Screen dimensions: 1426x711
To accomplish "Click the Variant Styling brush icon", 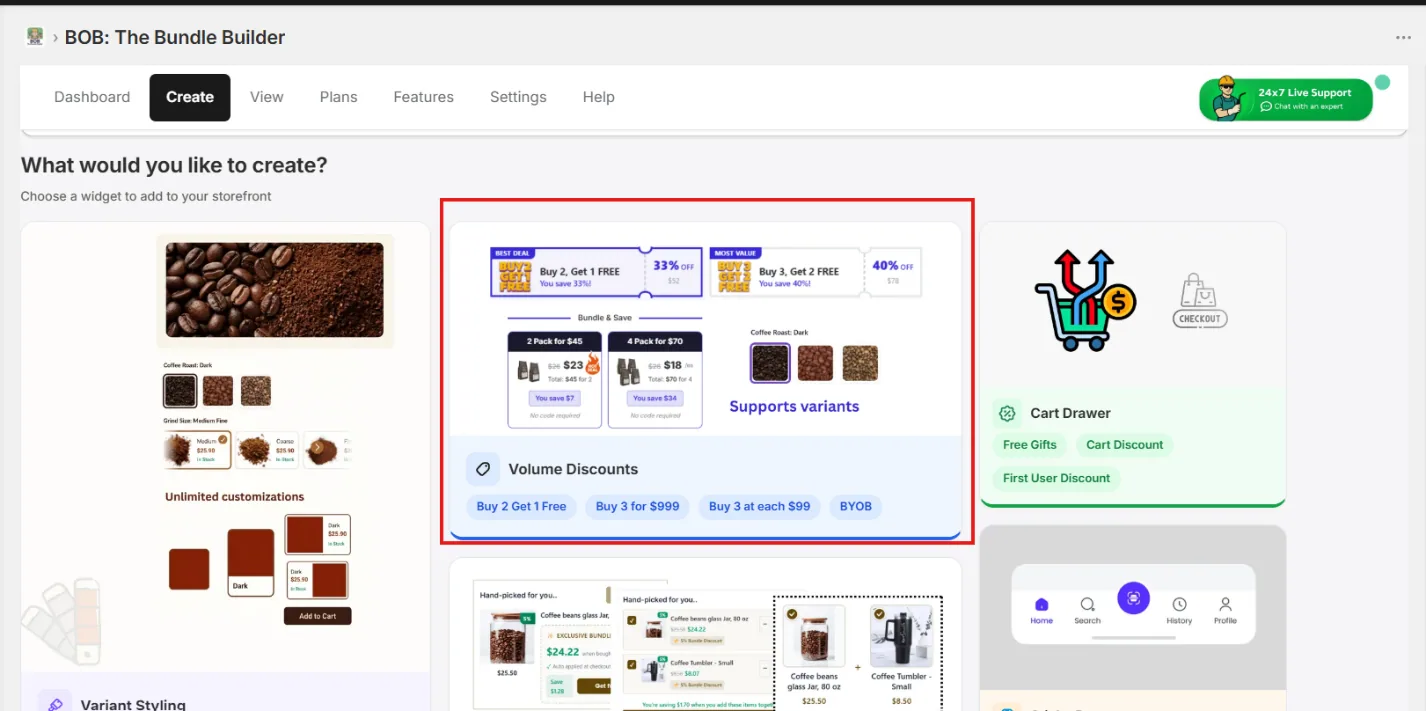I will (x=55, y=704).
